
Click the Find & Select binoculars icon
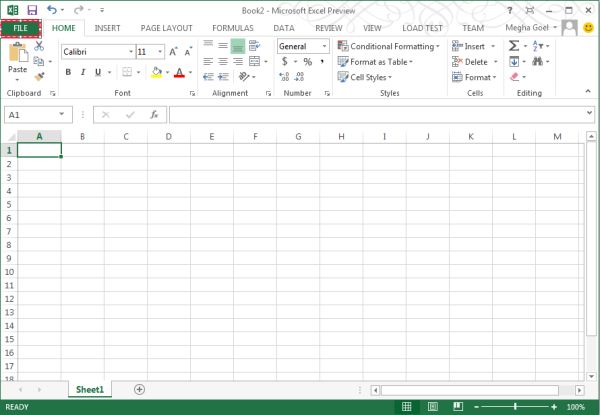[x=538, y=61]
